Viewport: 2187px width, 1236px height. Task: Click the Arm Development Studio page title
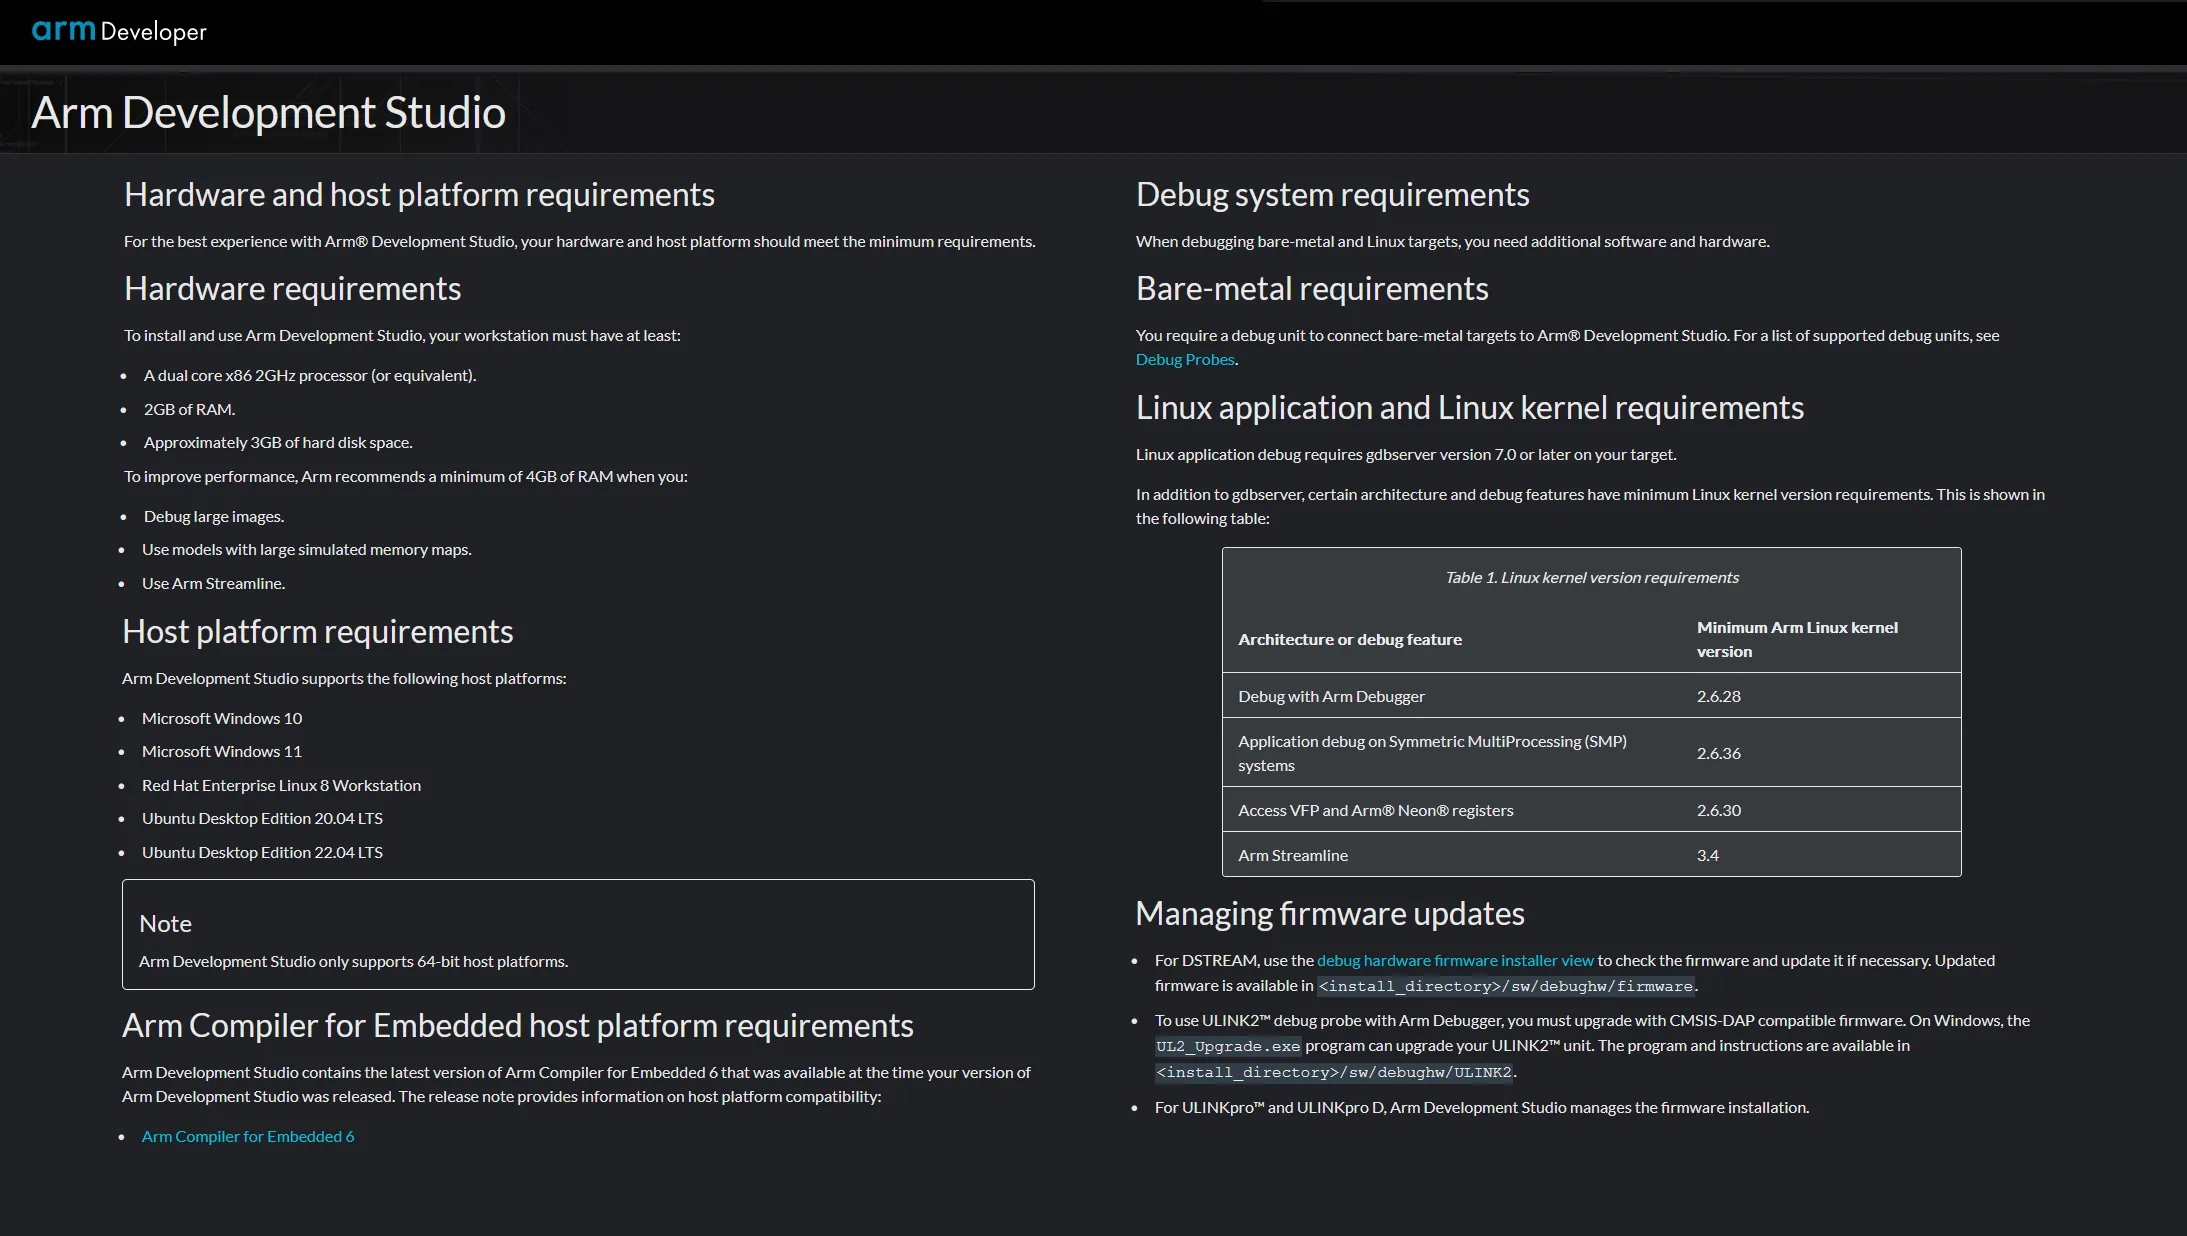point(268,113)
